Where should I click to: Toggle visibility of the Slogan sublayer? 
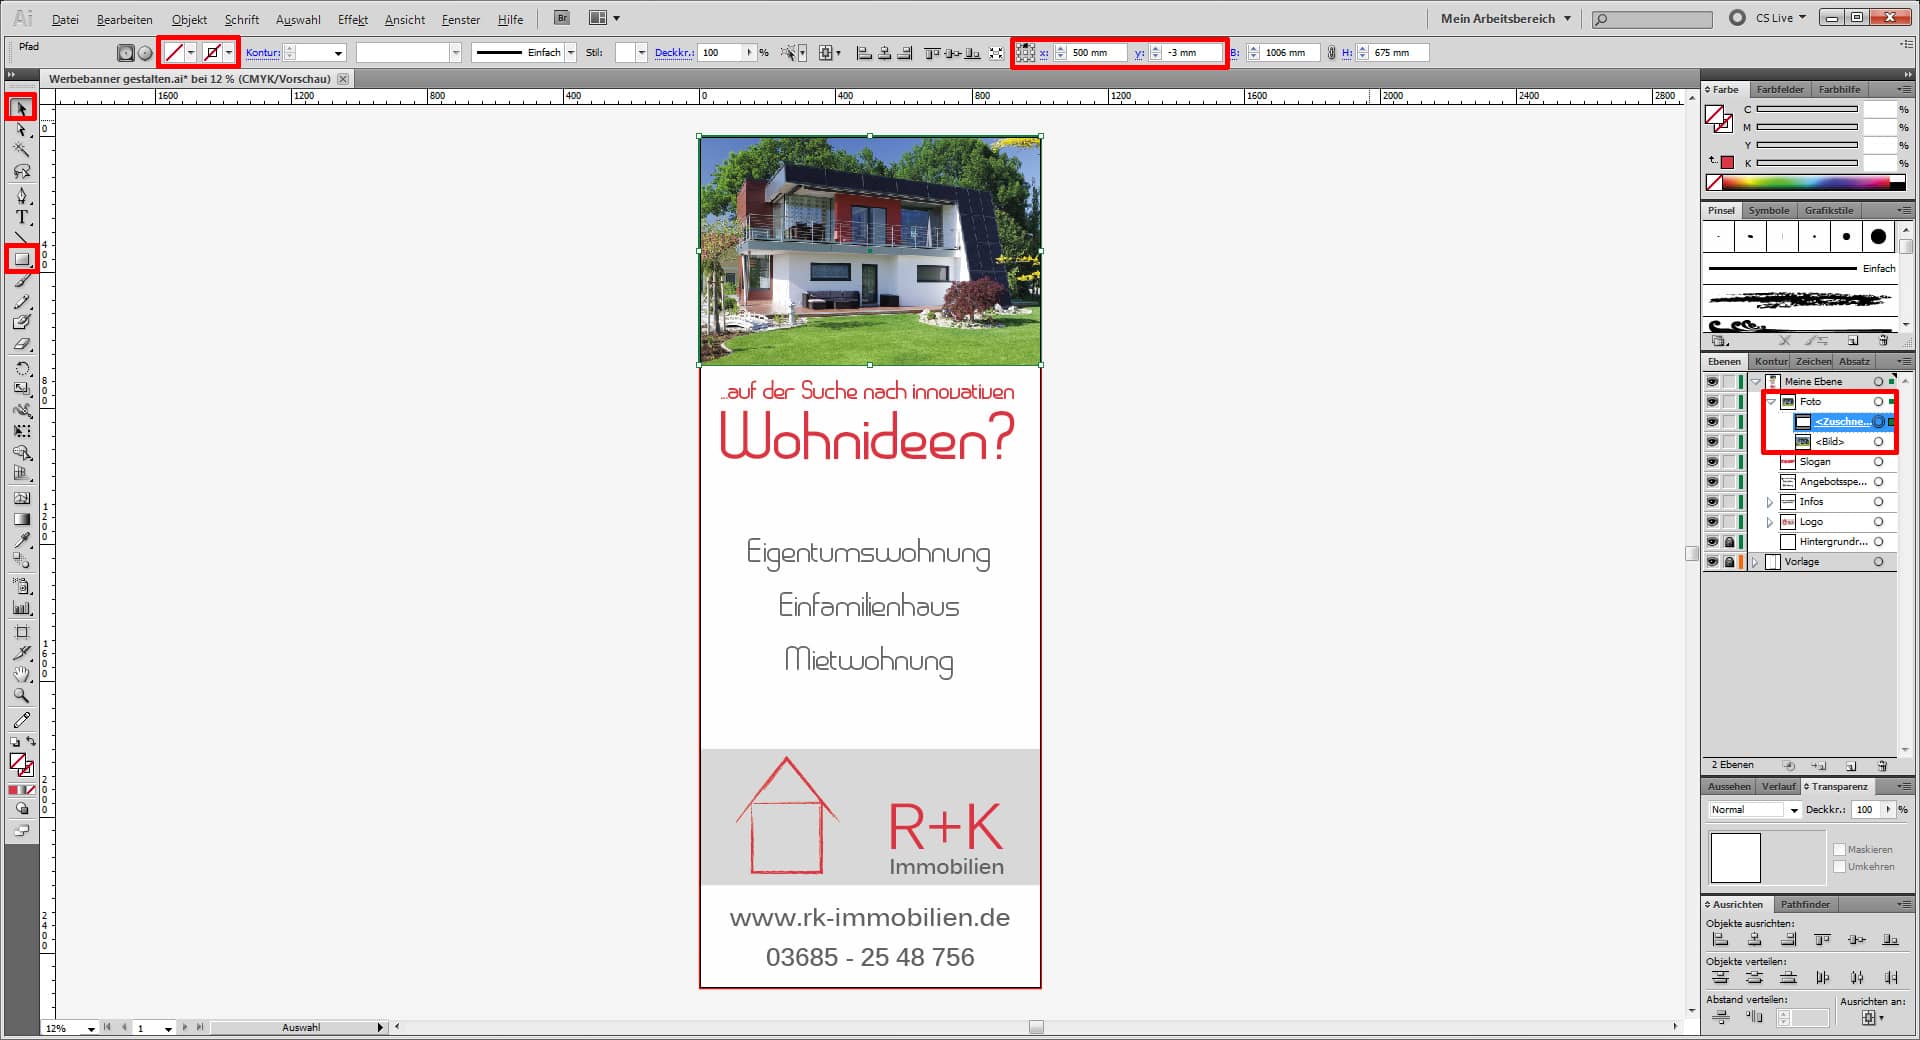1713,461
